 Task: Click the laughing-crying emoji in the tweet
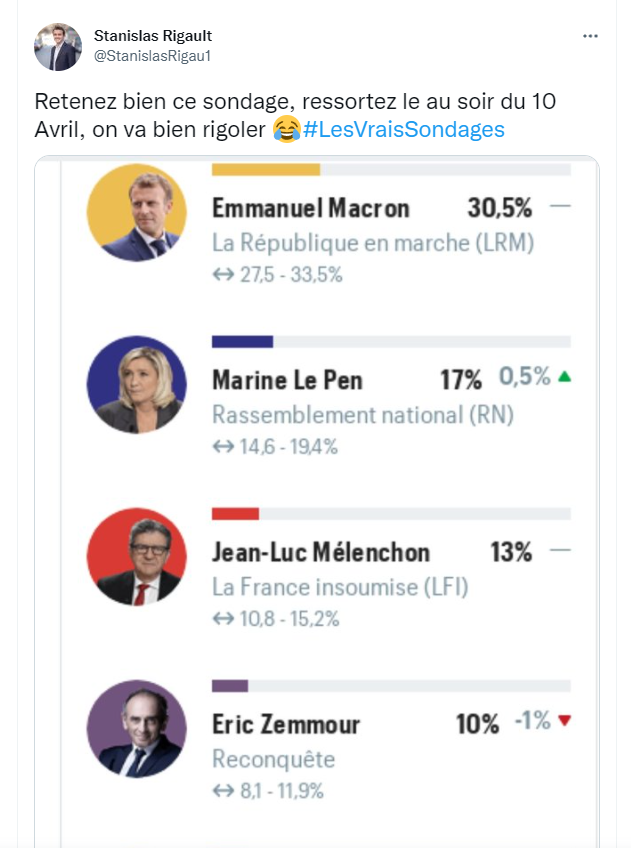[x=285, y=130]
